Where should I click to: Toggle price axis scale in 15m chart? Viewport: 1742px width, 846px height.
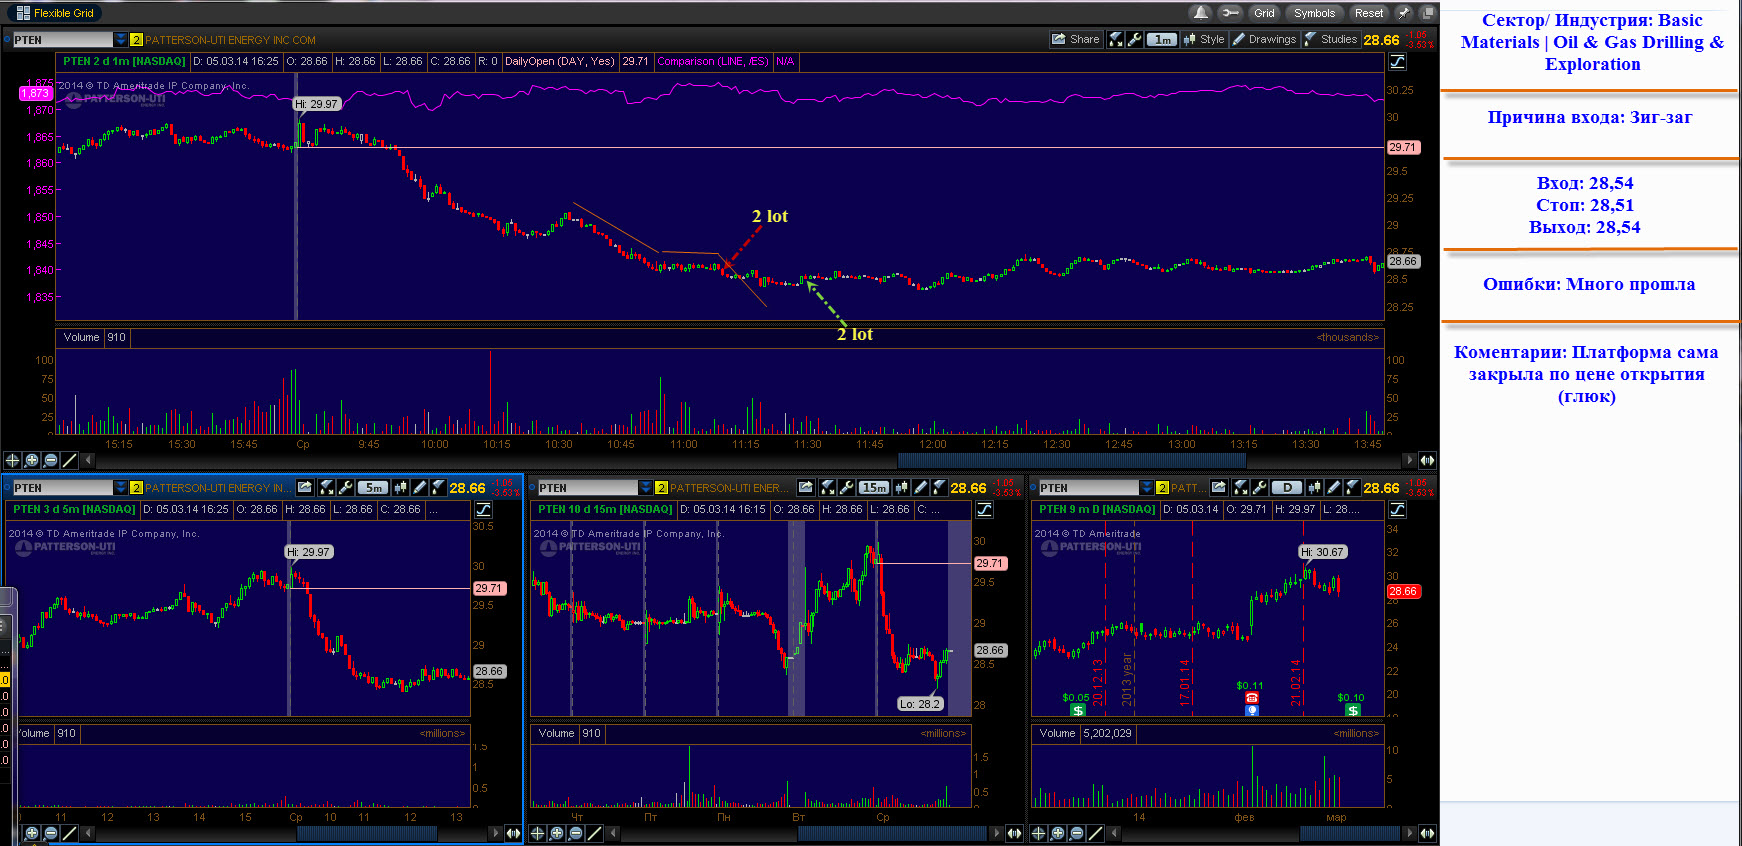point(984,510)
